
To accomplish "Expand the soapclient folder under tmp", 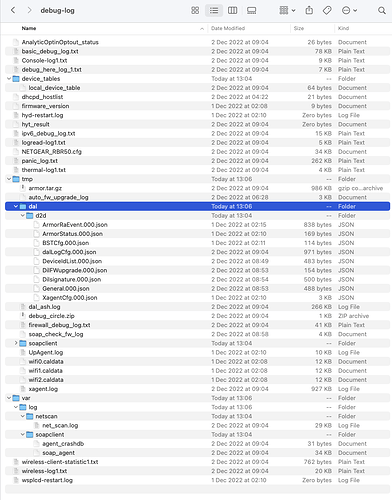I will pyautogui.click(x=16, y=343).
